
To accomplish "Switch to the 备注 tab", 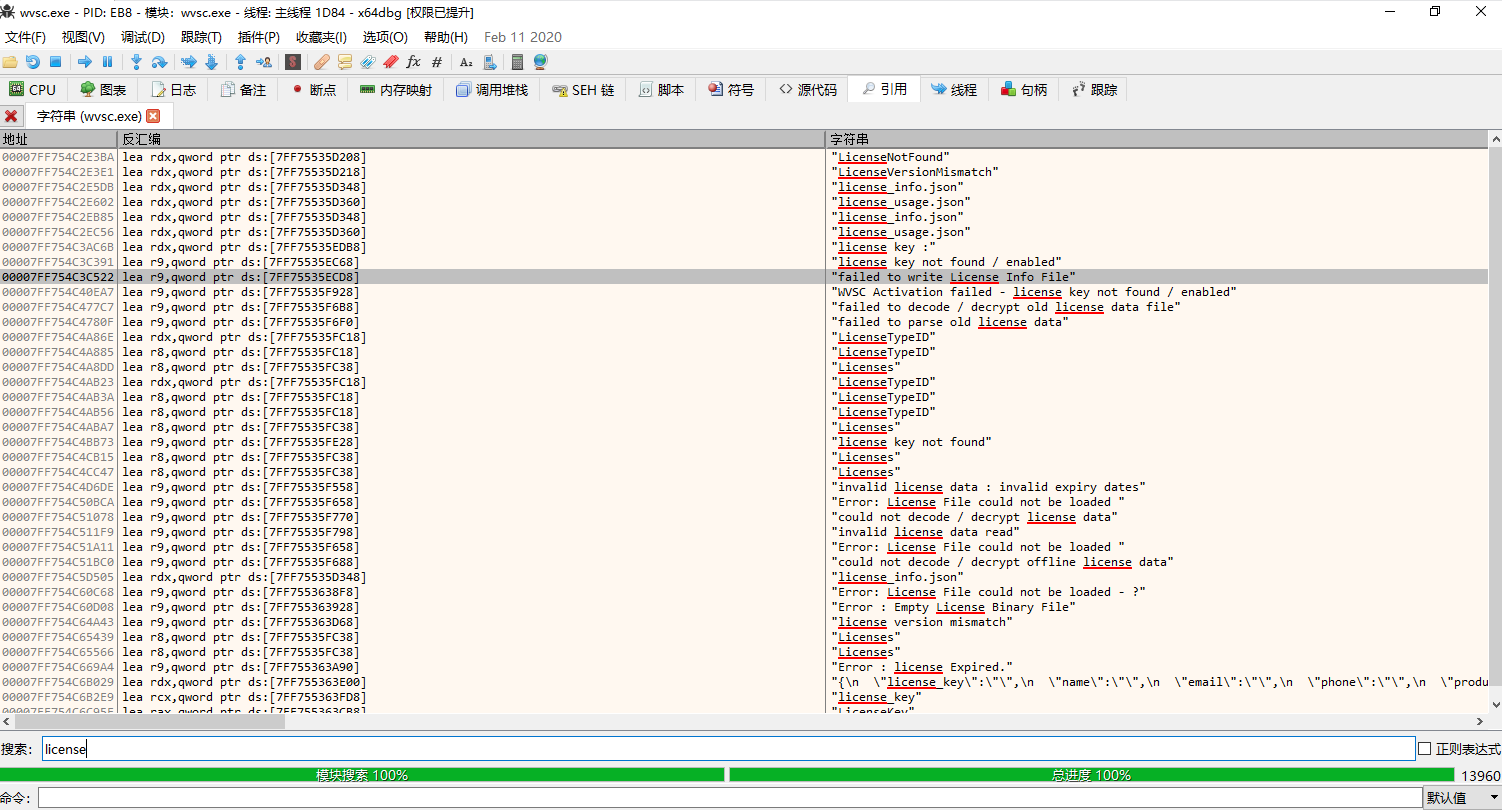I will (243, 89).
